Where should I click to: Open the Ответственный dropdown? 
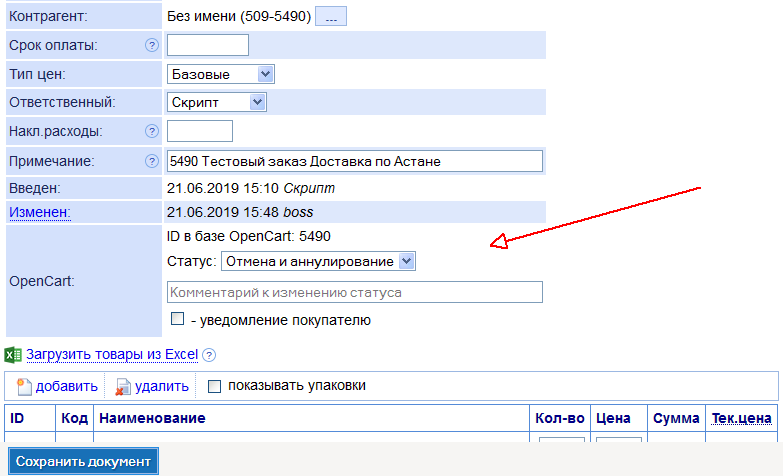pos(217,102)
